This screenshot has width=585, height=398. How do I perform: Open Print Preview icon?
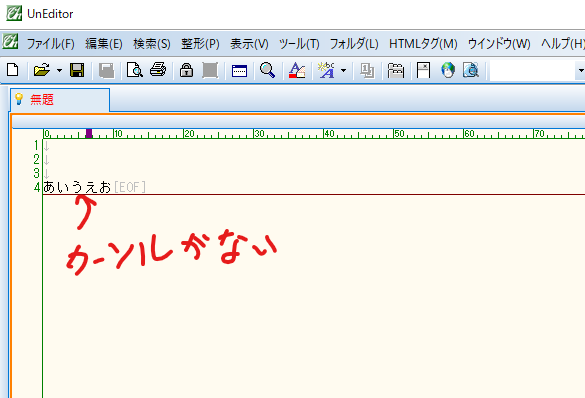click(x=135, y=70)
